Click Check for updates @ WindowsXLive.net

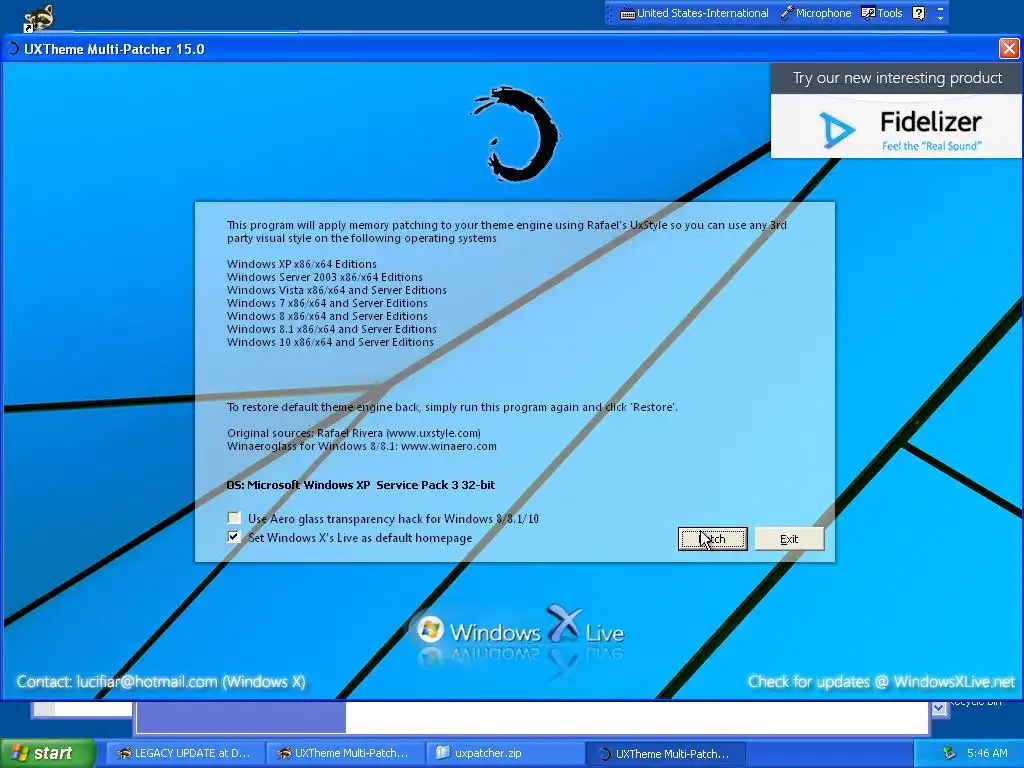pos(882,681)
